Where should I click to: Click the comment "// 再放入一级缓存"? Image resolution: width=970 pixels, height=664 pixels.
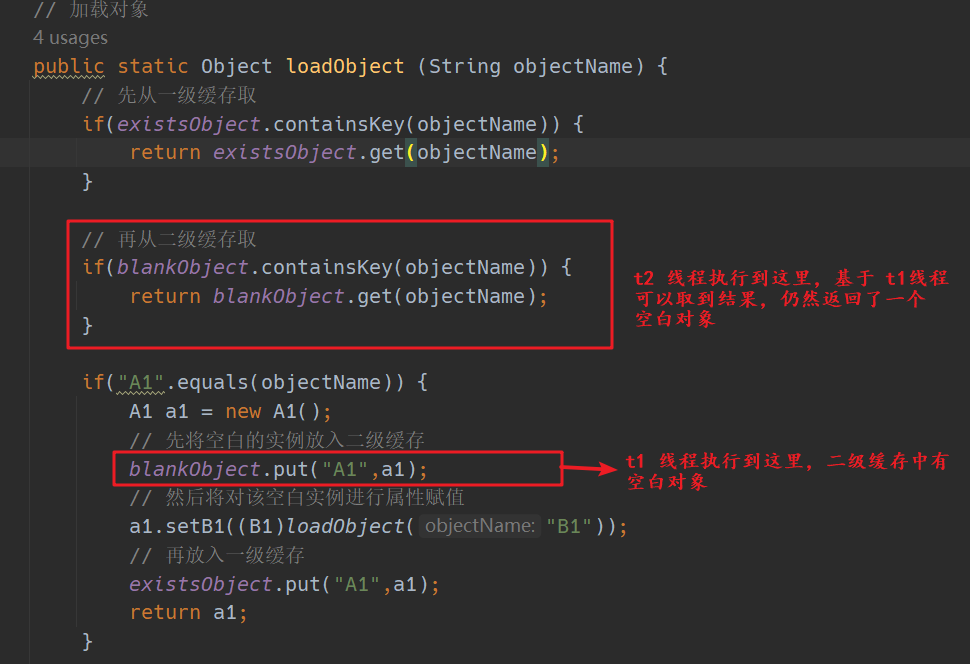point(217,555)
